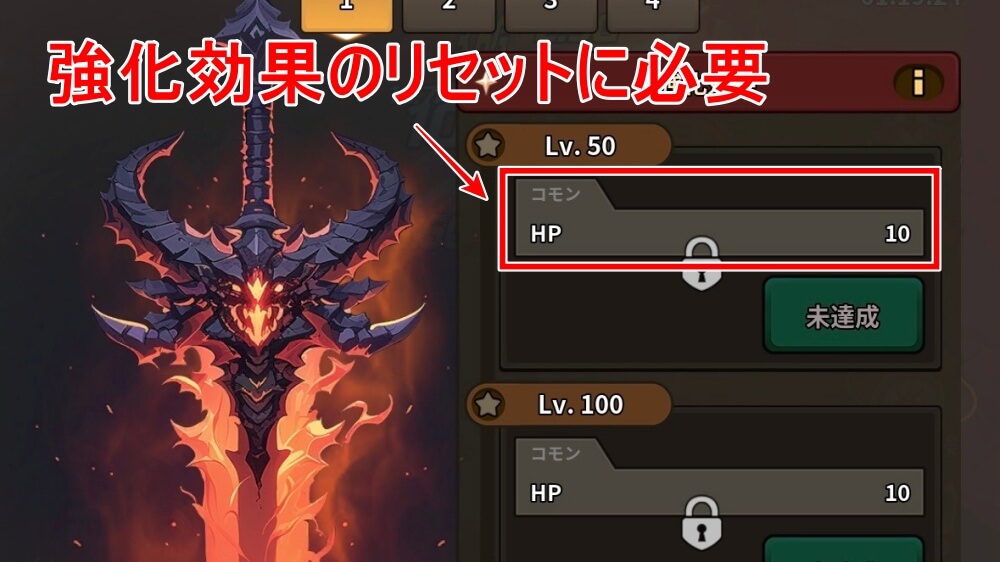The image size is (1000, 562).
Task: Click the 未達成 button in the Lv. 50 panel
Action: (x=843, y=315)
